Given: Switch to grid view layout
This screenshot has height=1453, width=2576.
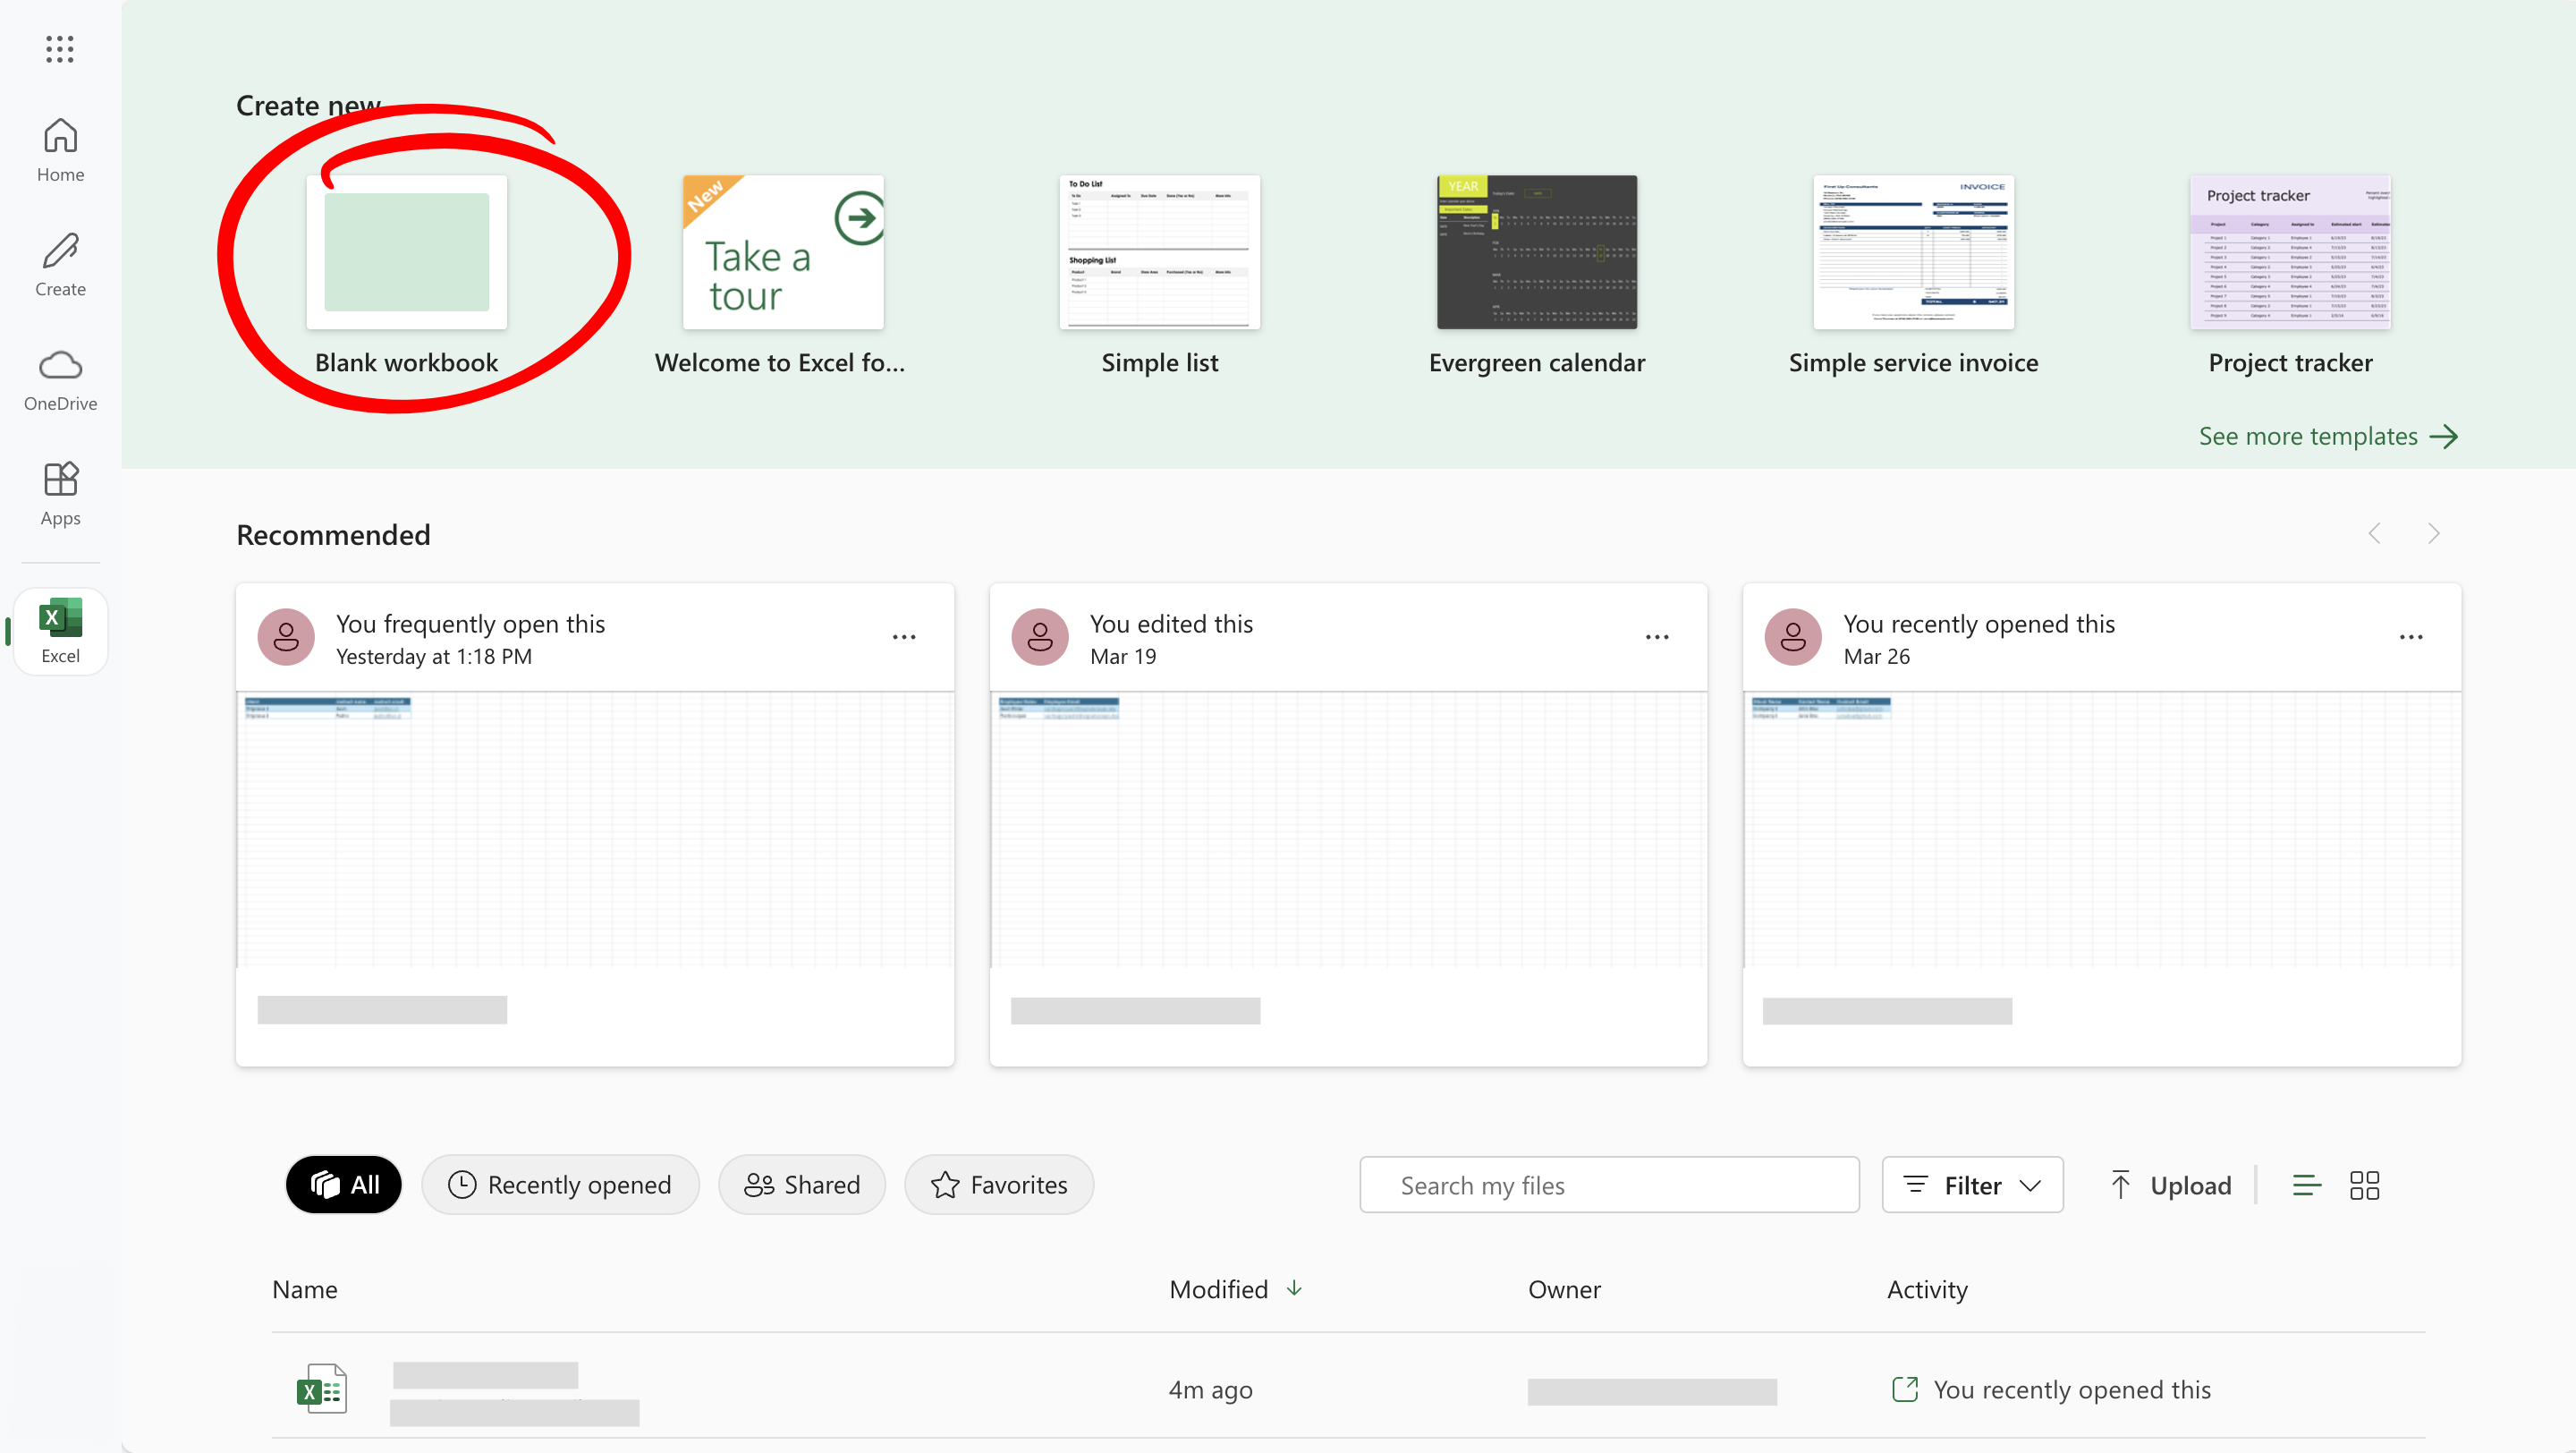Looking at the screenshot, I should click(x=2364, y=1185).
